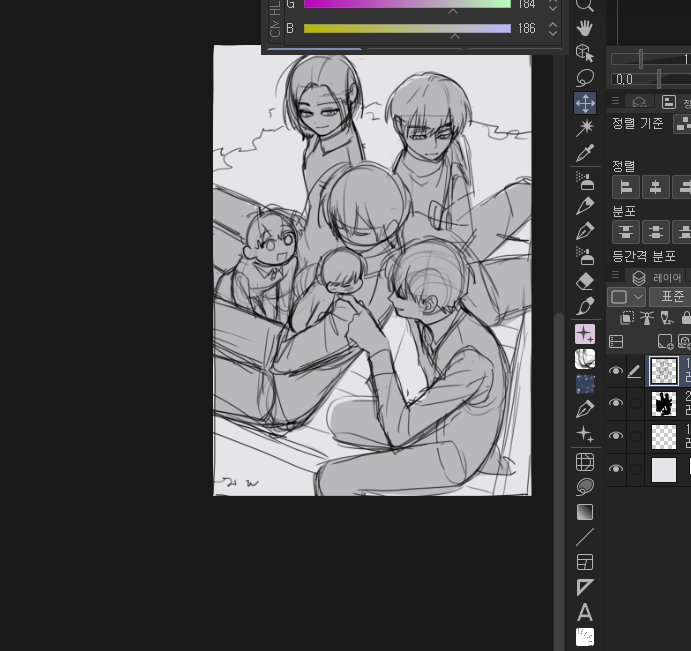Screen dimensions: 691x651
Task: Choose the white swirl brush thumbnail tool
Action: coord(585,359)
